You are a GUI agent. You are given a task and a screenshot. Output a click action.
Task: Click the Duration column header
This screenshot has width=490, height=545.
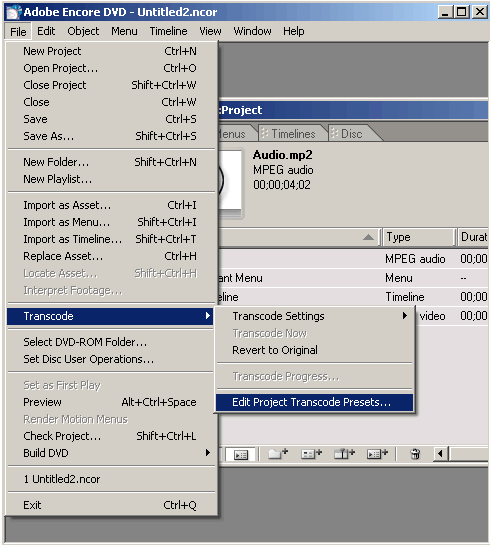coord(473,237)
